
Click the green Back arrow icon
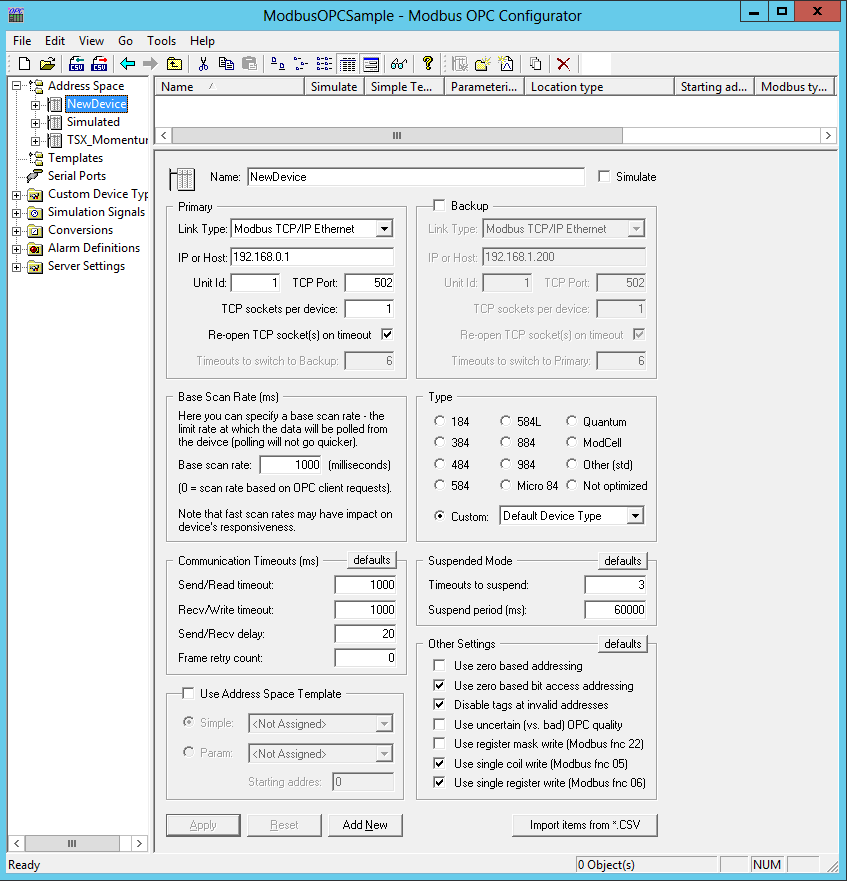pyautogui.click(x=127, y=64)
